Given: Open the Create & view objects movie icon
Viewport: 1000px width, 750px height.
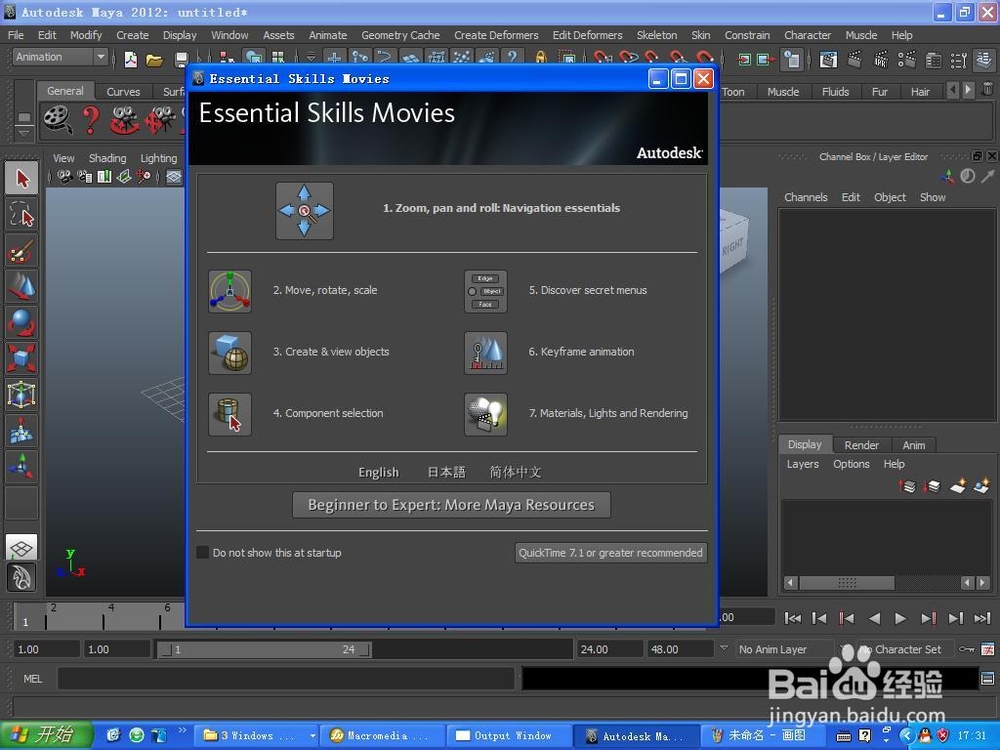Looking at the screenshot, I should coord(230,353).
